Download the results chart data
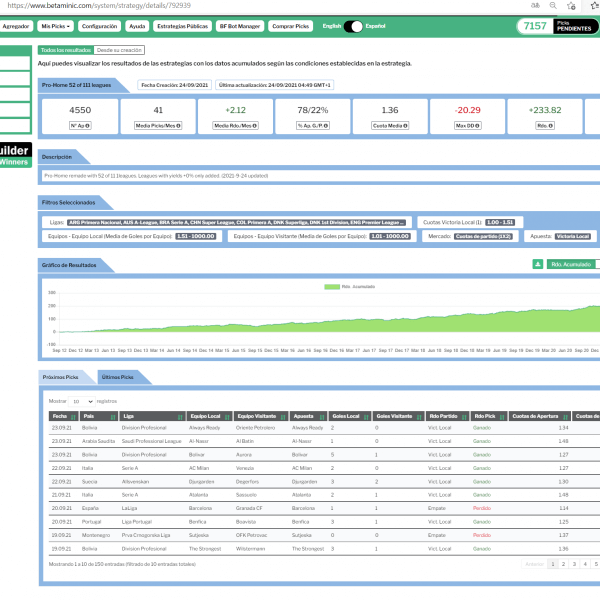The image size is (600, 600). [538, 264]
